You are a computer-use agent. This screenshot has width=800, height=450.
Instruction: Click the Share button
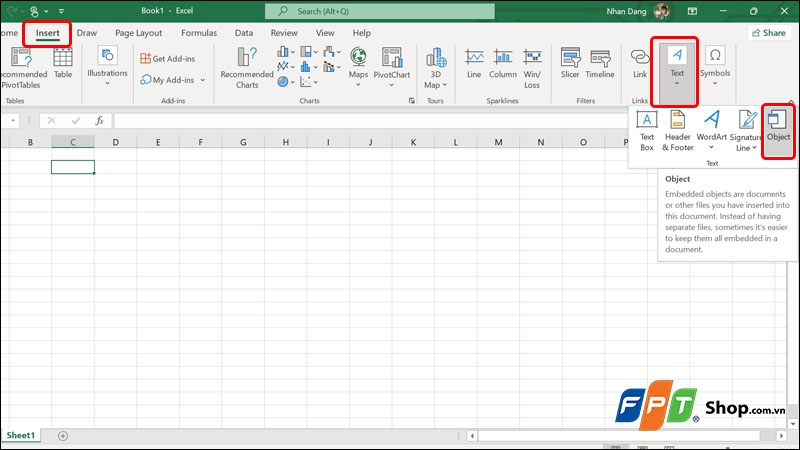769,33
